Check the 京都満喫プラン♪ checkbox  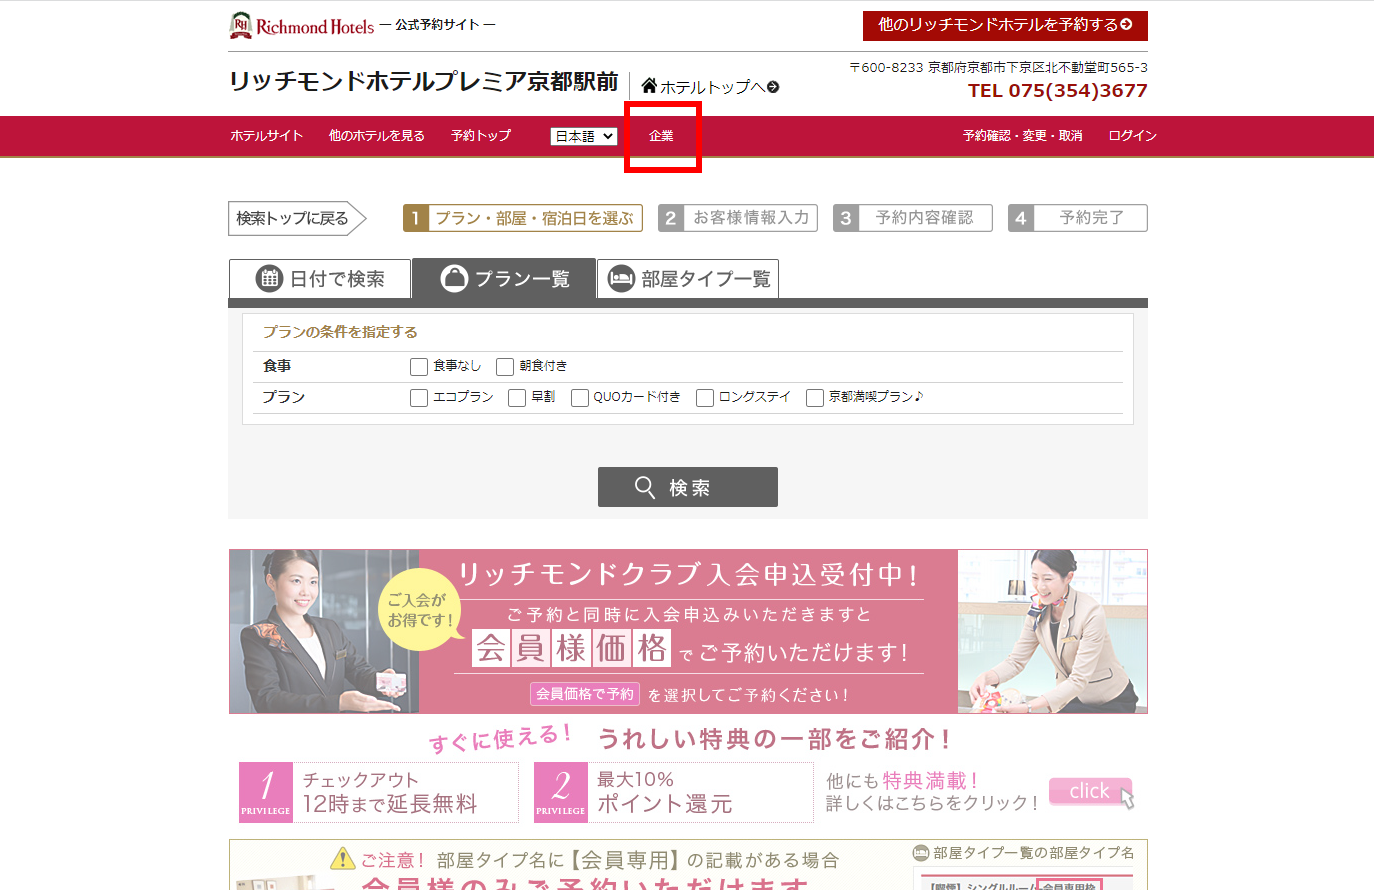pyautogui.click(x=815, y=398)
